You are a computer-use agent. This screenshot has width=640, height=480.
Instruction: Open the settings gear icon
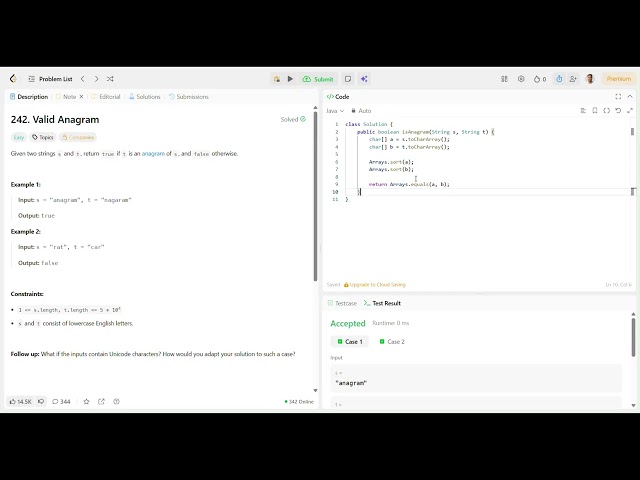521,79
